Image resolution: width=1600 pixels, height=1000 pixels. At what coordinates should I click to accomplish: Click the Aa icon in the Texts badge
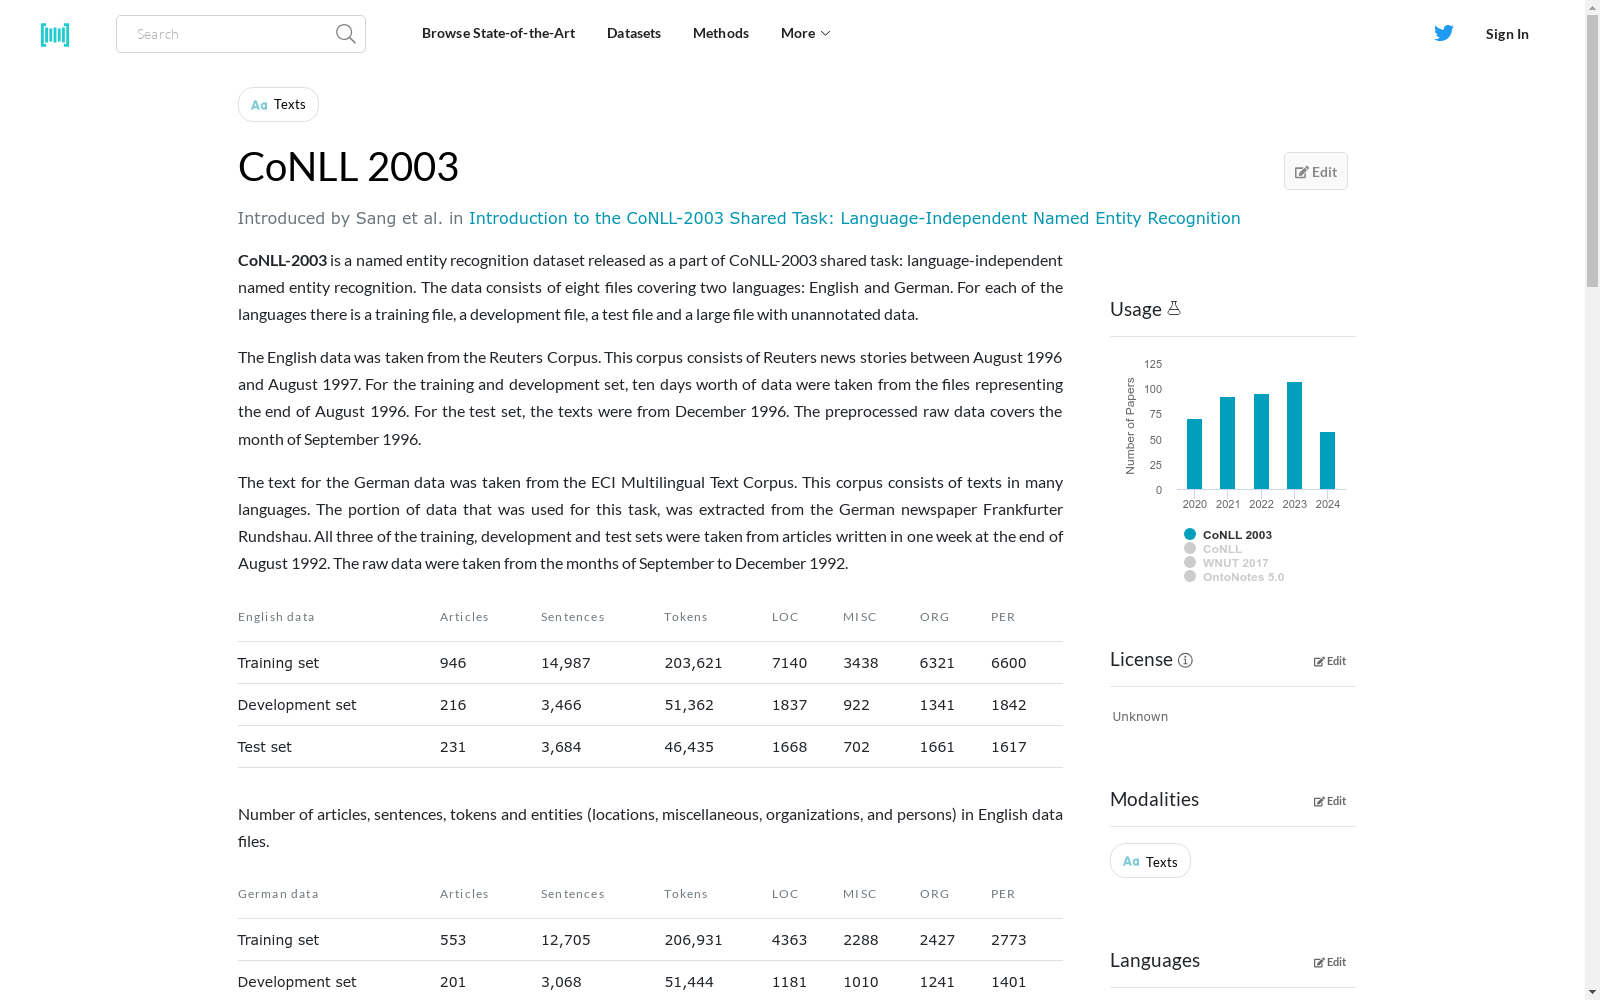point(259,104)
